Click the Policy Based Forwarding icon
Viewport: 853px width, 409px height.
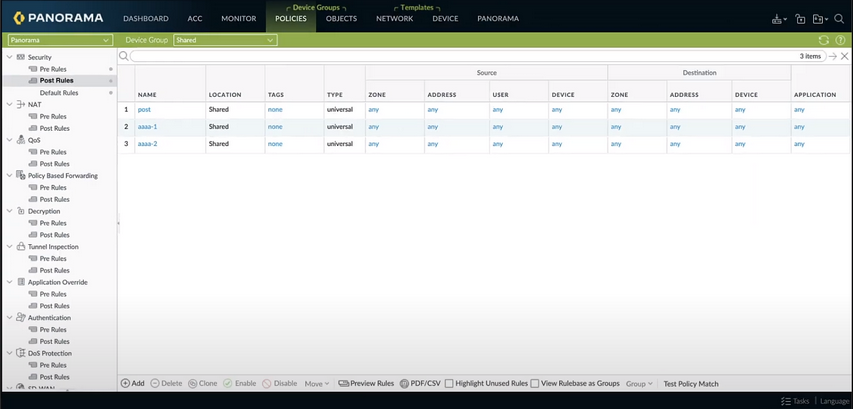pos(21,175)
